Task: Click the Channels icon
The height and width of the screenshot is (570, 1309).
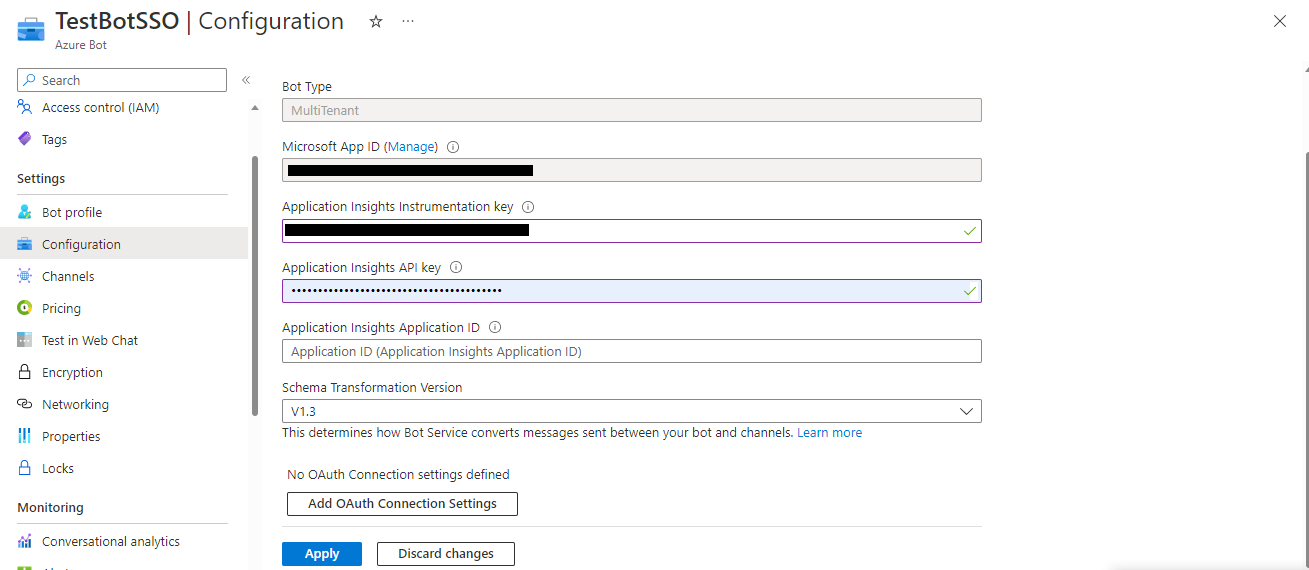Action: 25,276
